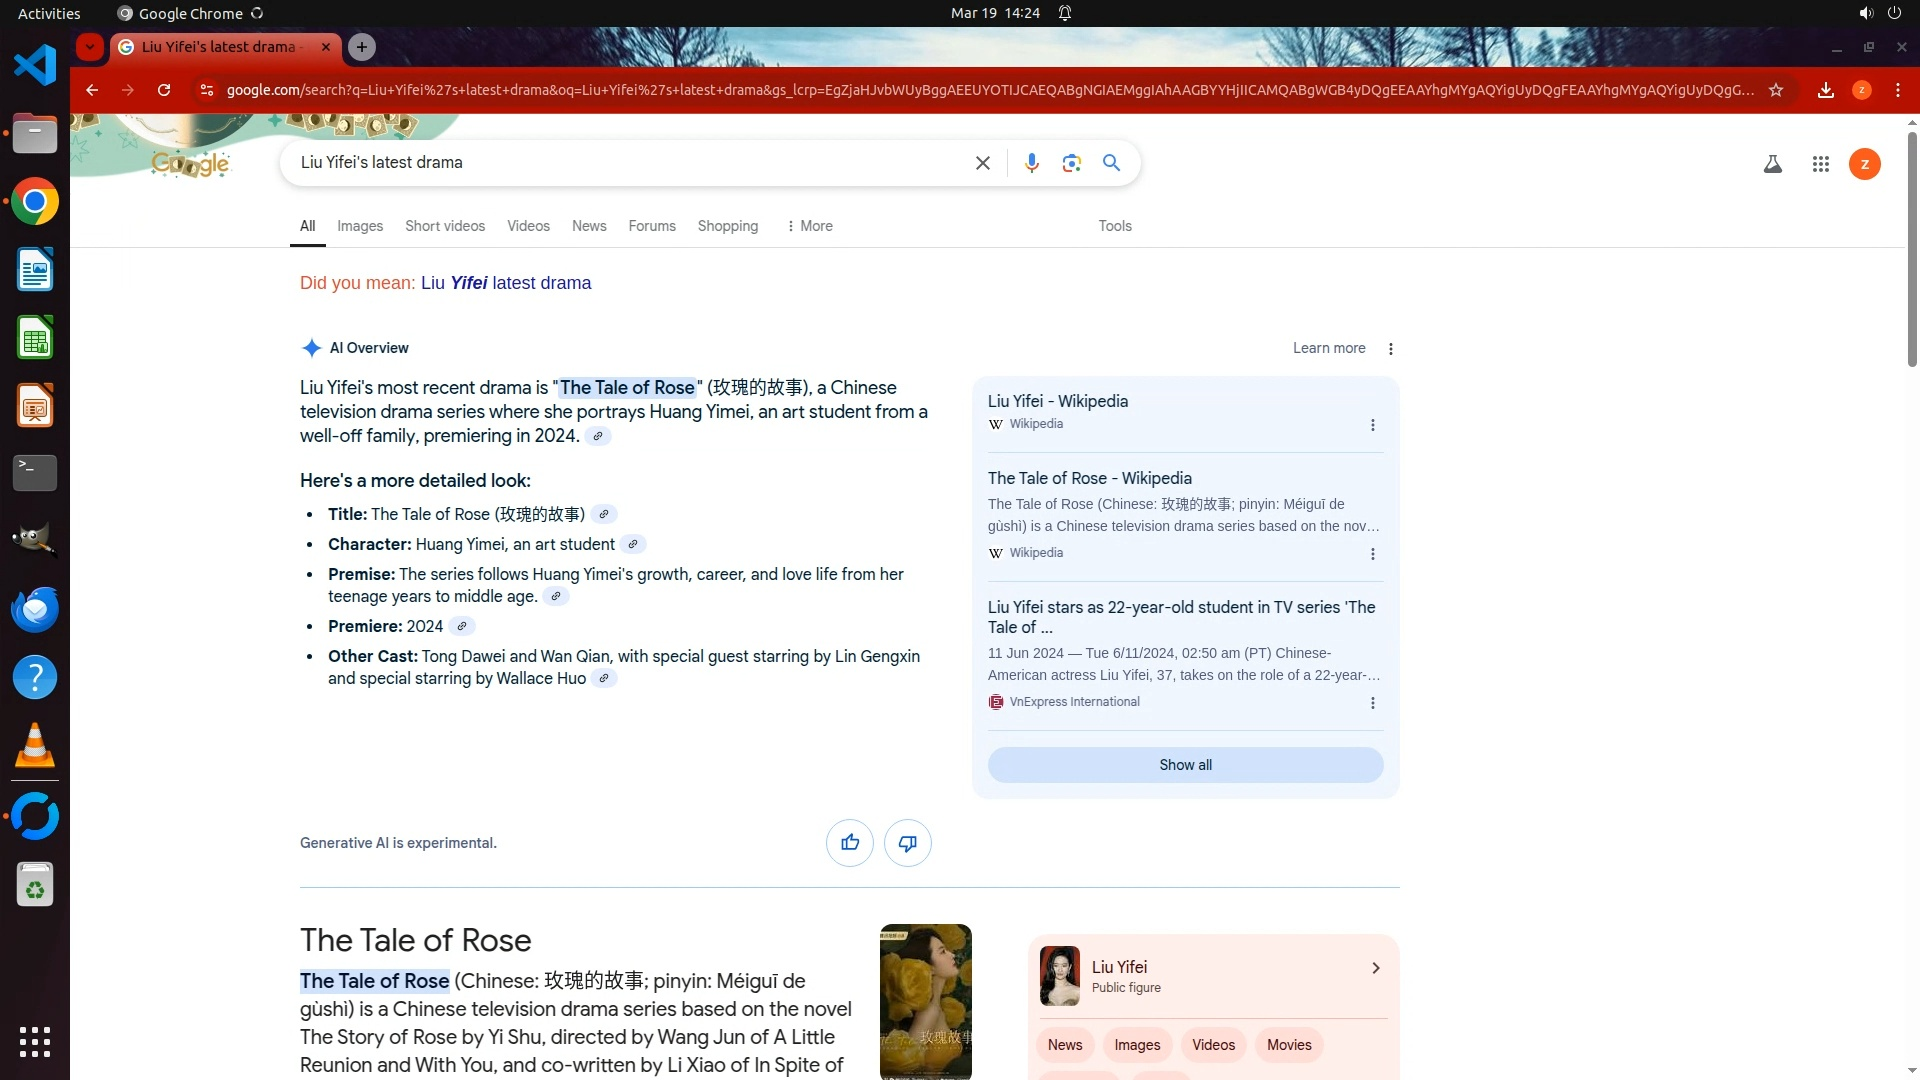1920x1080 pixels.
Task: Switch to the Images results tab
Action: point(359,226)
